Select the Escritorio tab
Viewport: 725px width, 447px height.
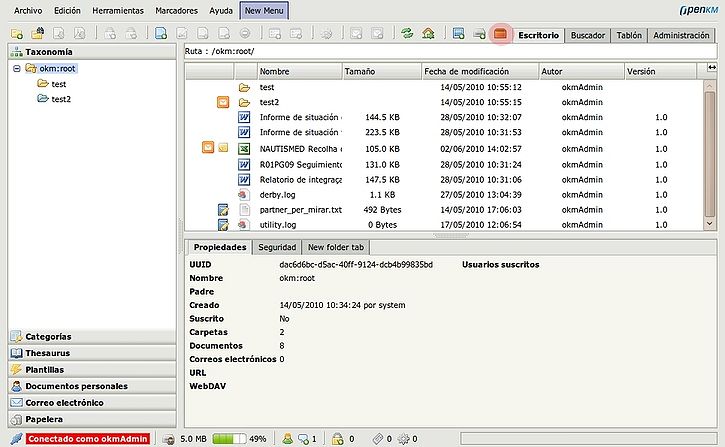pos(538,35)
